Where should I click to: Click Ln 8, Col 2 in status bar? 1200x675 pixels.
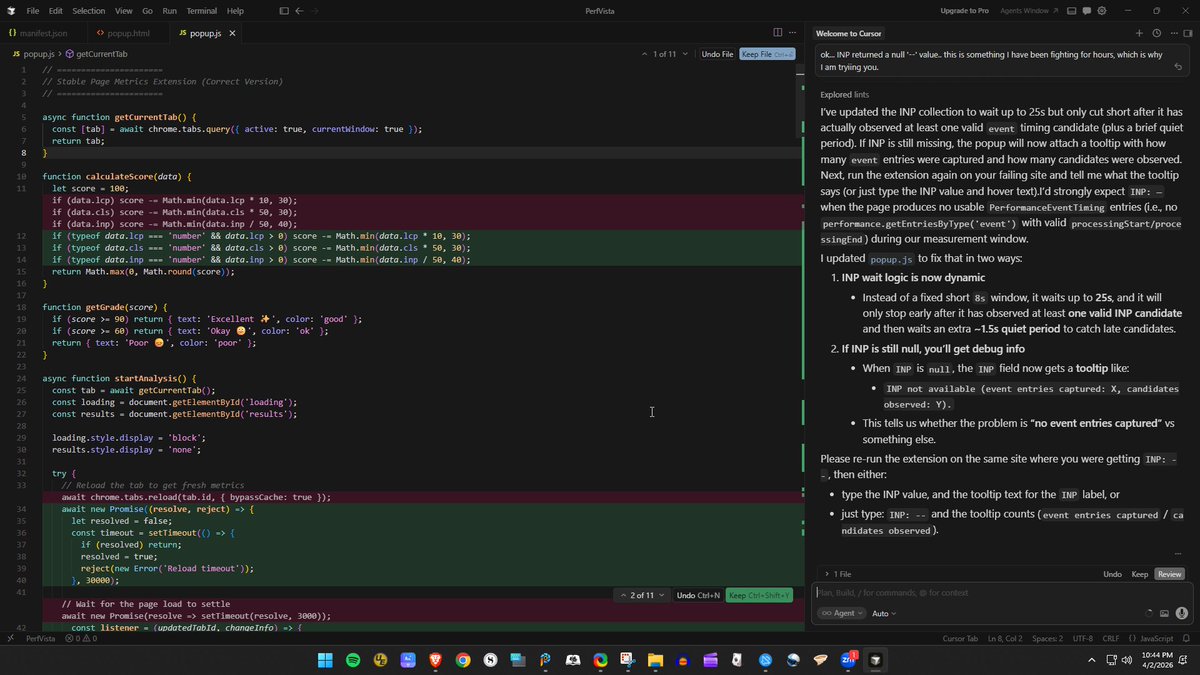point(1005,638)
